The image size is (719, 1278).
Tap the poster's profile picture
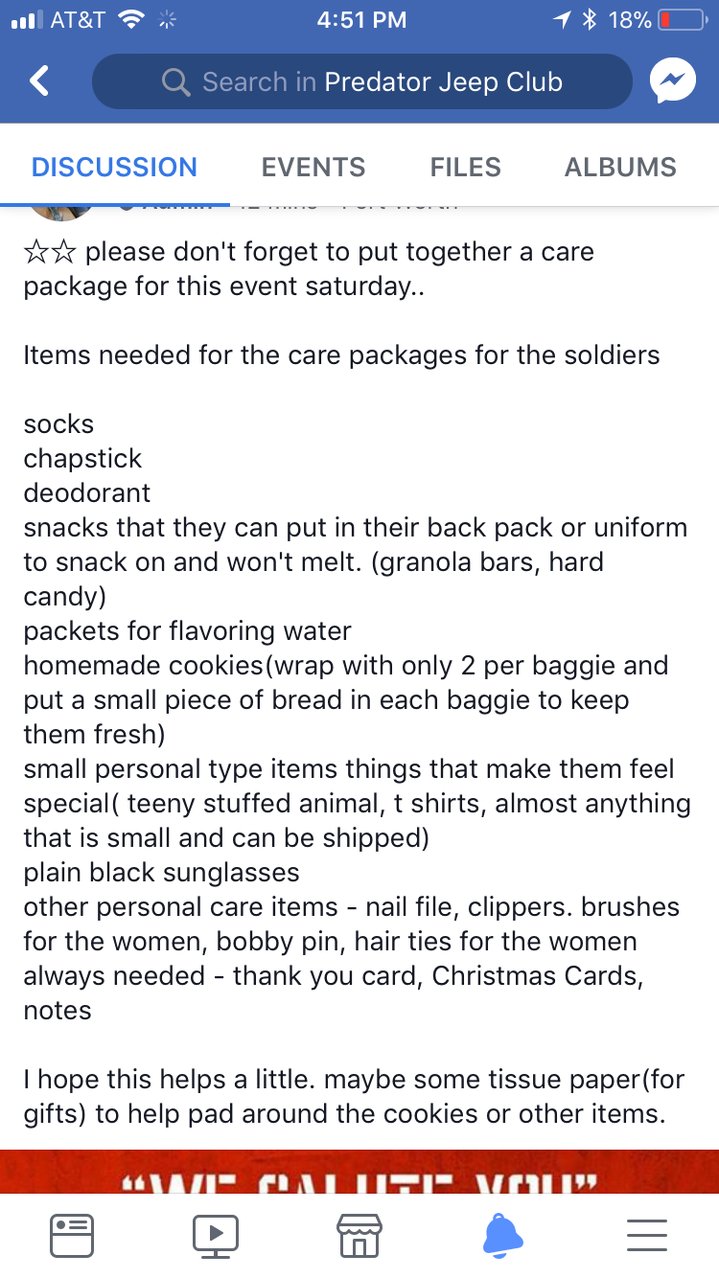pyautogui.click(x=62, y=210)
